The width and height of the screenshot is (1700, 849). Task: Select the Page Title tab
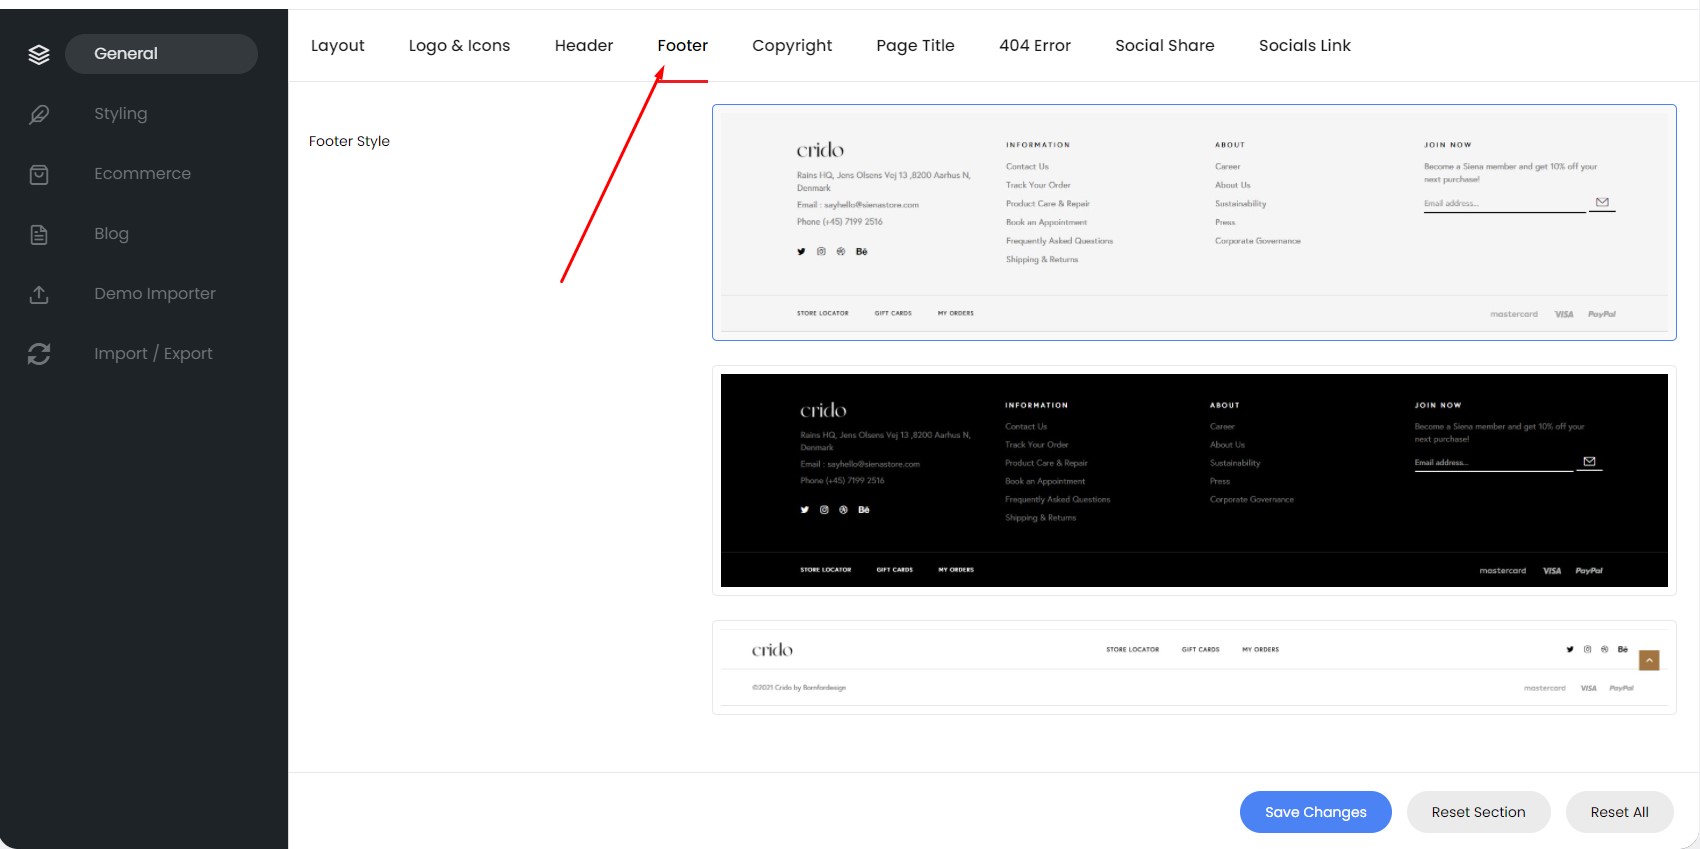point(915,46)
